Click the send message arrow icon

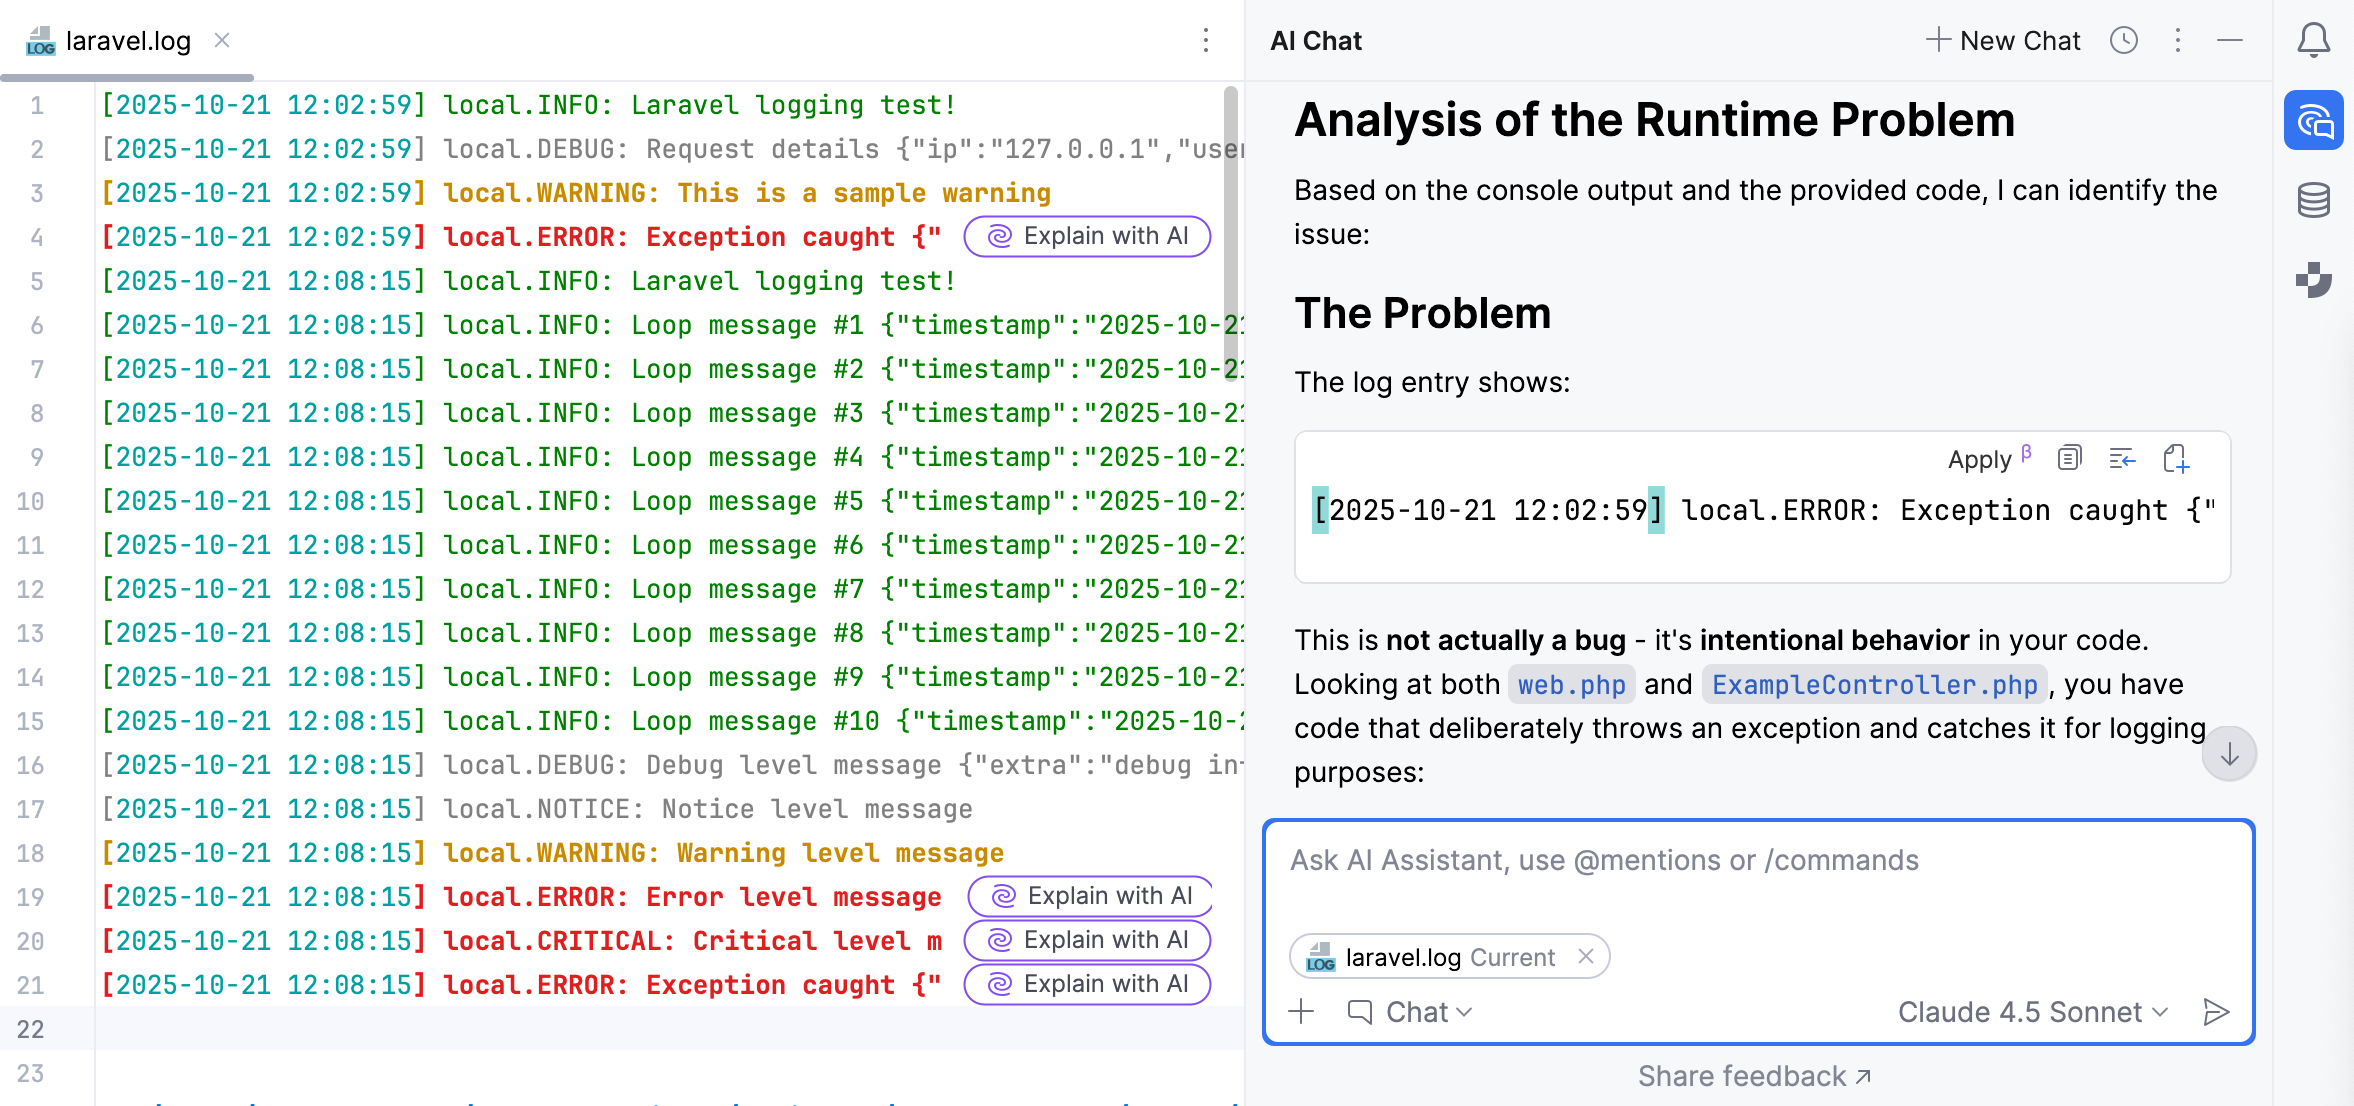click(x=2216, y=1012)
